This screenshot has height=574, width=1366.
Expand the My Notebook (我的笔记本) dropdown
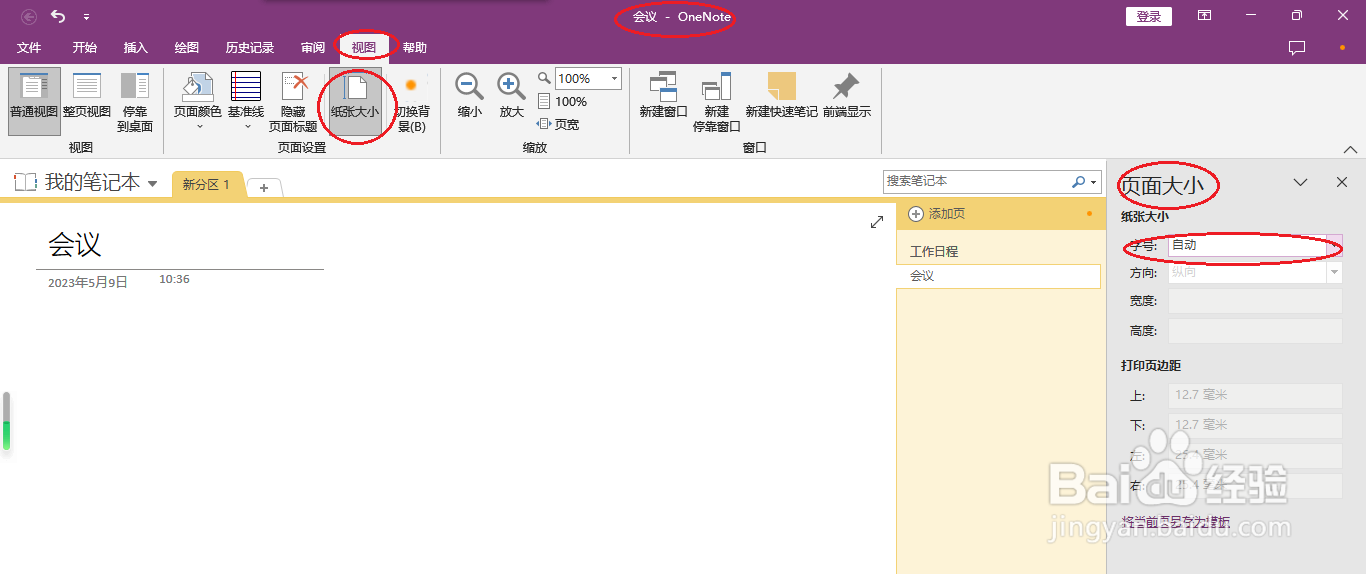click(x=152, y=183)
